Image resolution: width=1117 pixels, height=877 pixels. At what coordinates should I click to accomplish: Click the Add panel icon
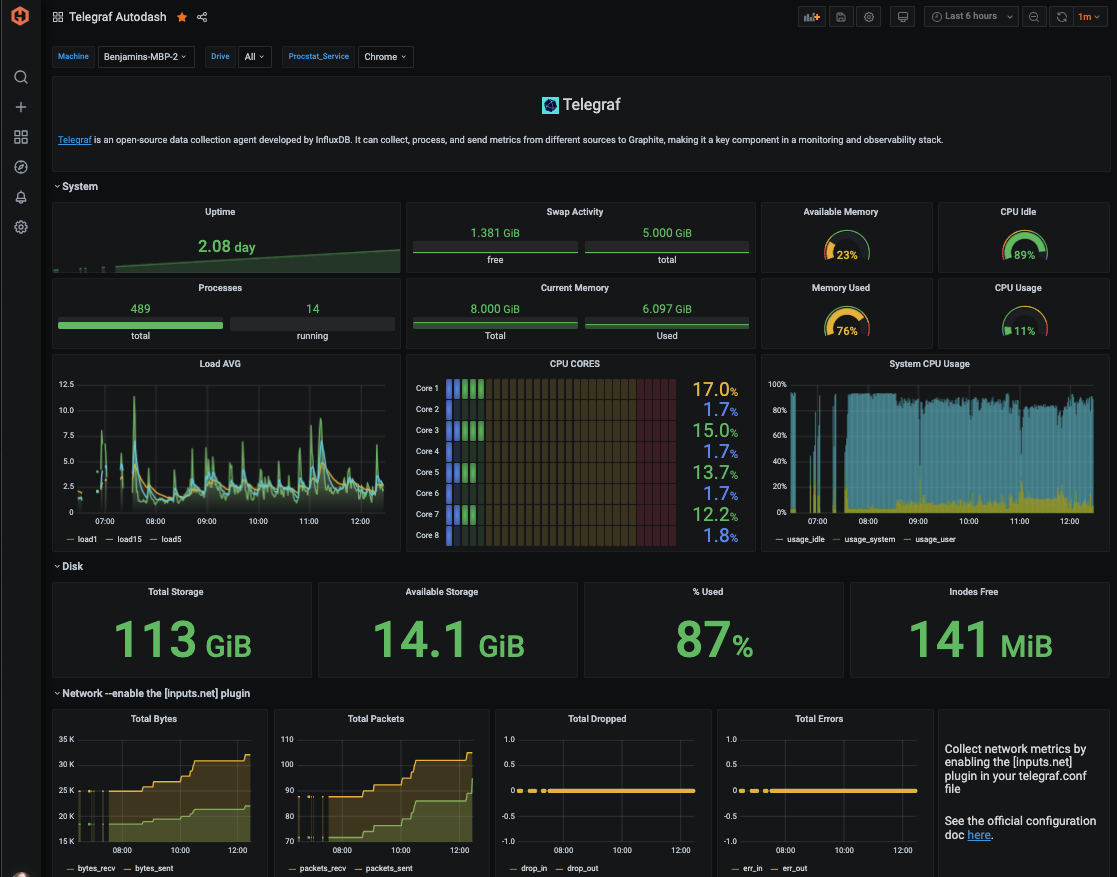pos(811,17)
